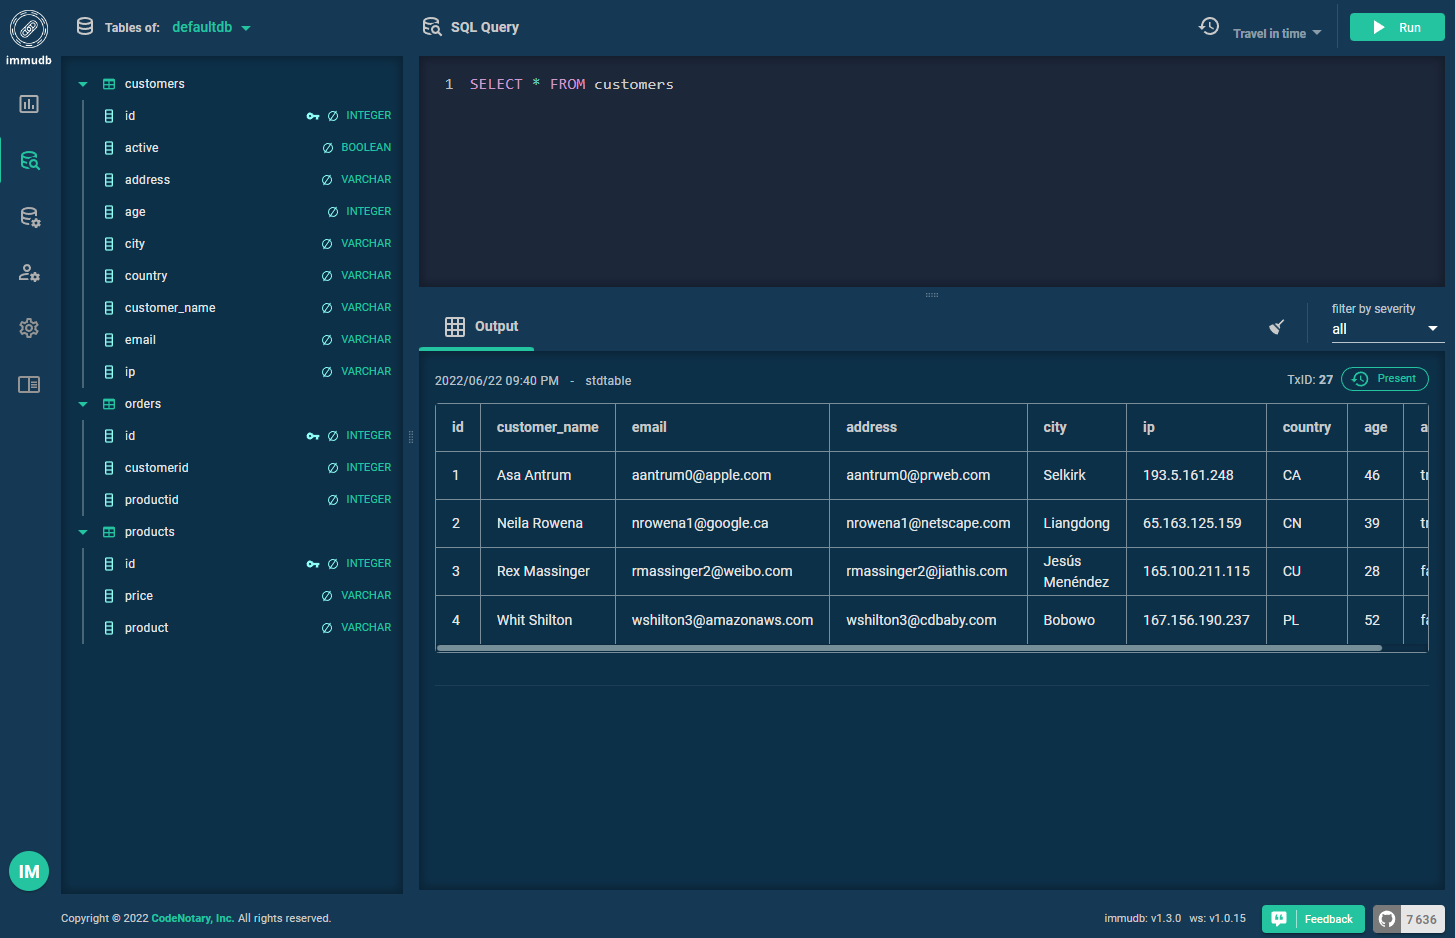
Task: Click the TxID: 27 label
Action: tap(1310, 380)
